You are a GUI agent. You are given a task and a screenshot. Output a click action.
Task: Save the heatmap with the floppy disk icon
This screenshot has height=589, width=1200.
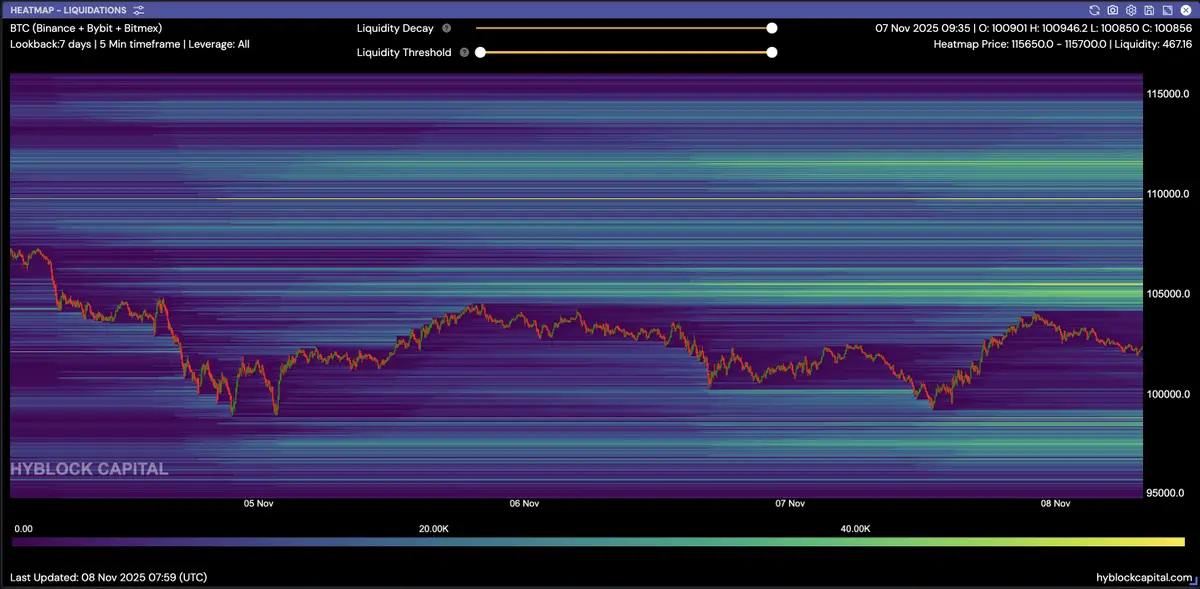[1149, 10]
